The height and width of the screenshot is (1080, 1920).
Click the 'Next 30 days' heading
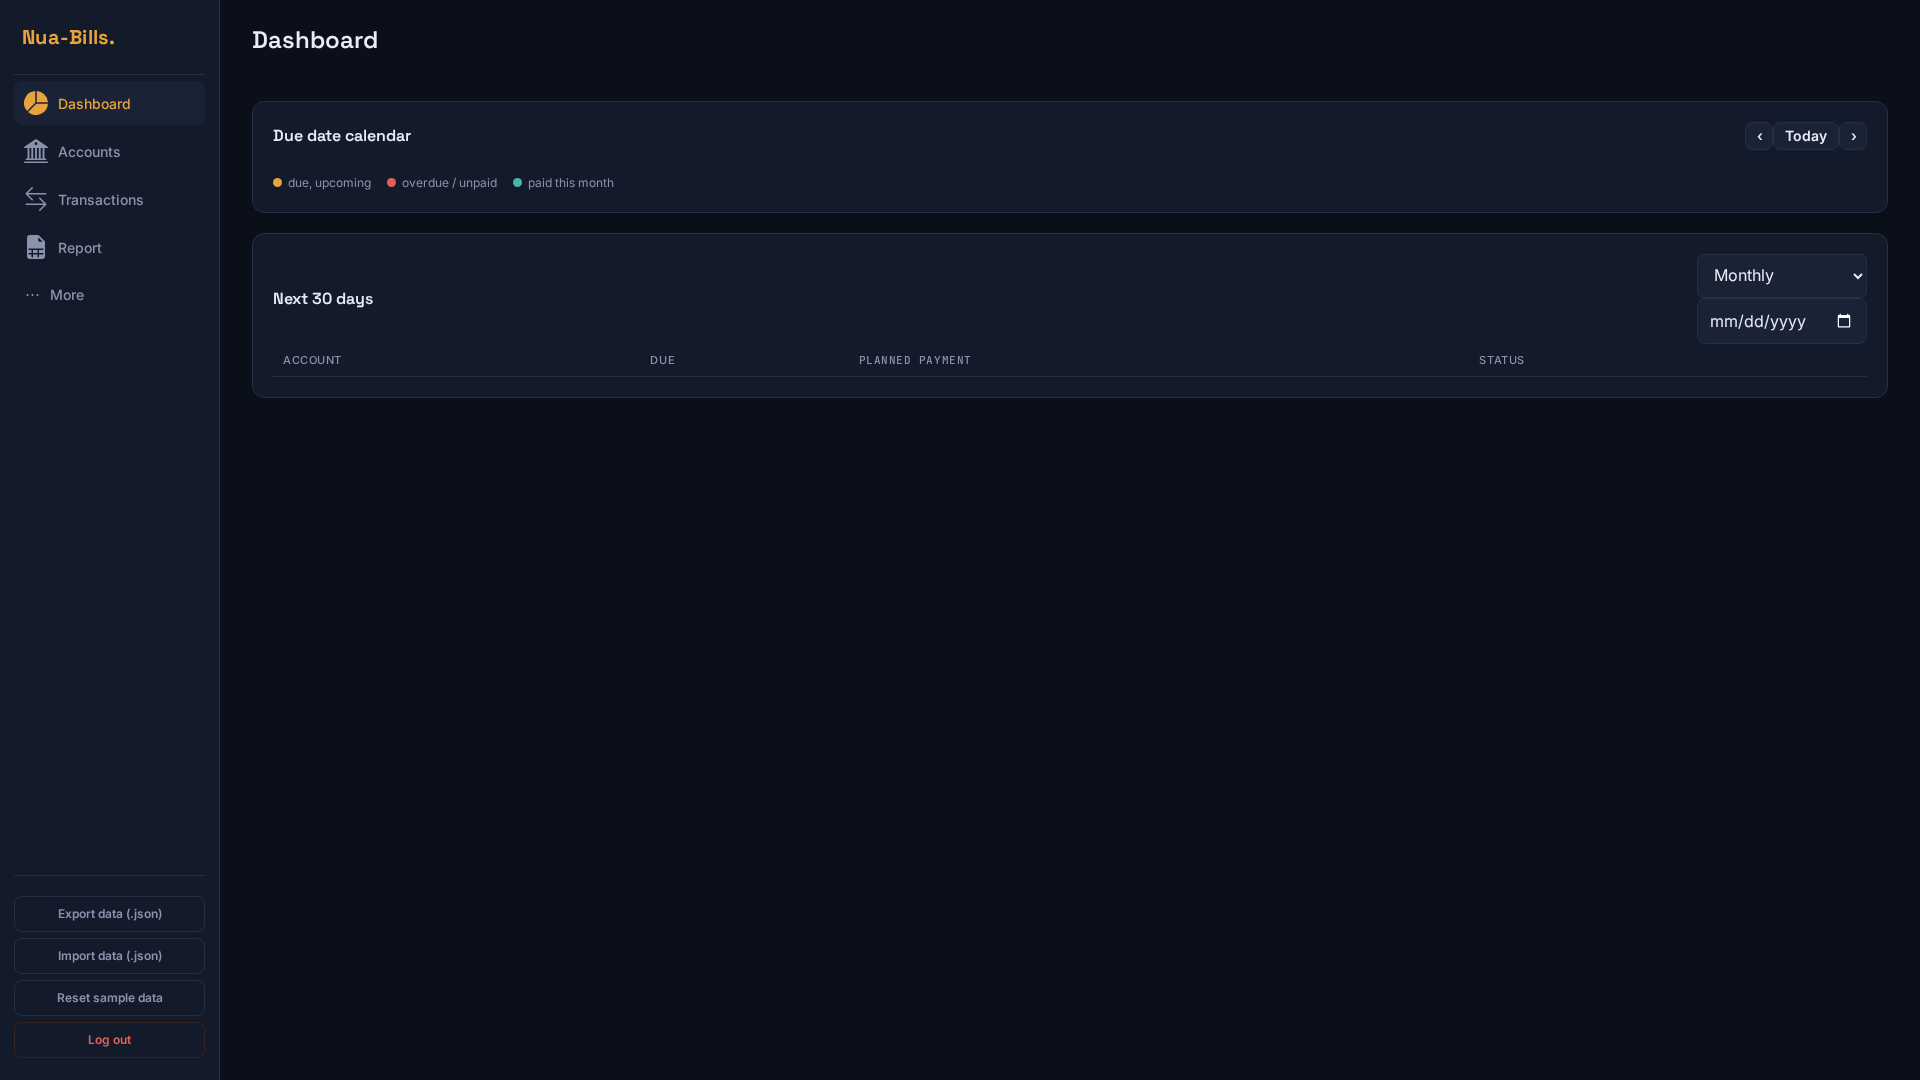[x=323, y=299]
